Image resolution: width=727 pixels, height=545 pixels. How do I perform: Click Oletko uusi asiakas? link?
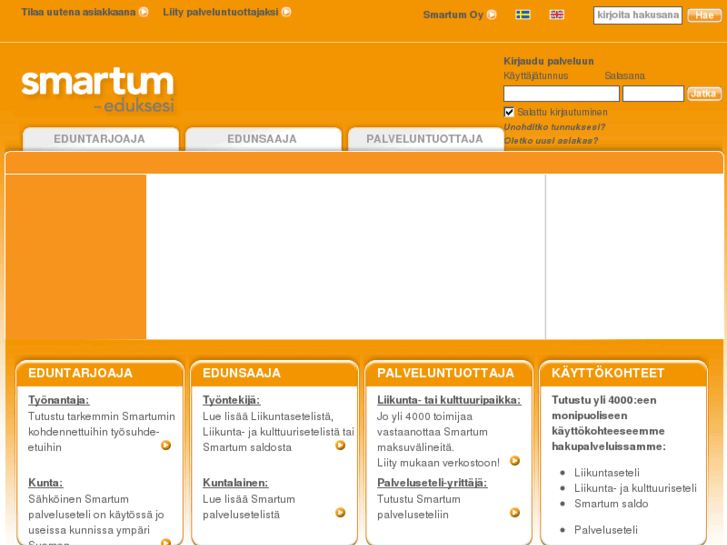(x=551, y=141)
